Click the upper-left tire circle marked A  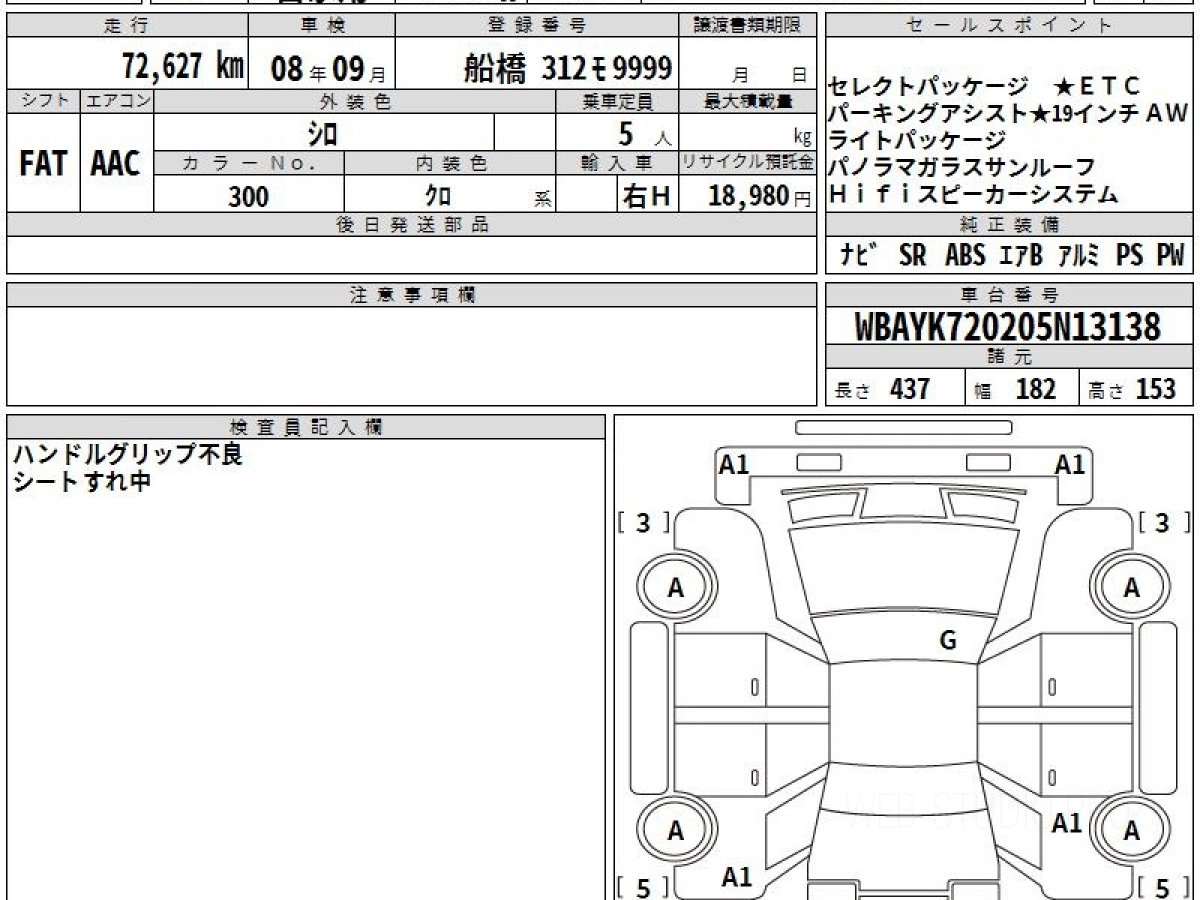point(676,589)
